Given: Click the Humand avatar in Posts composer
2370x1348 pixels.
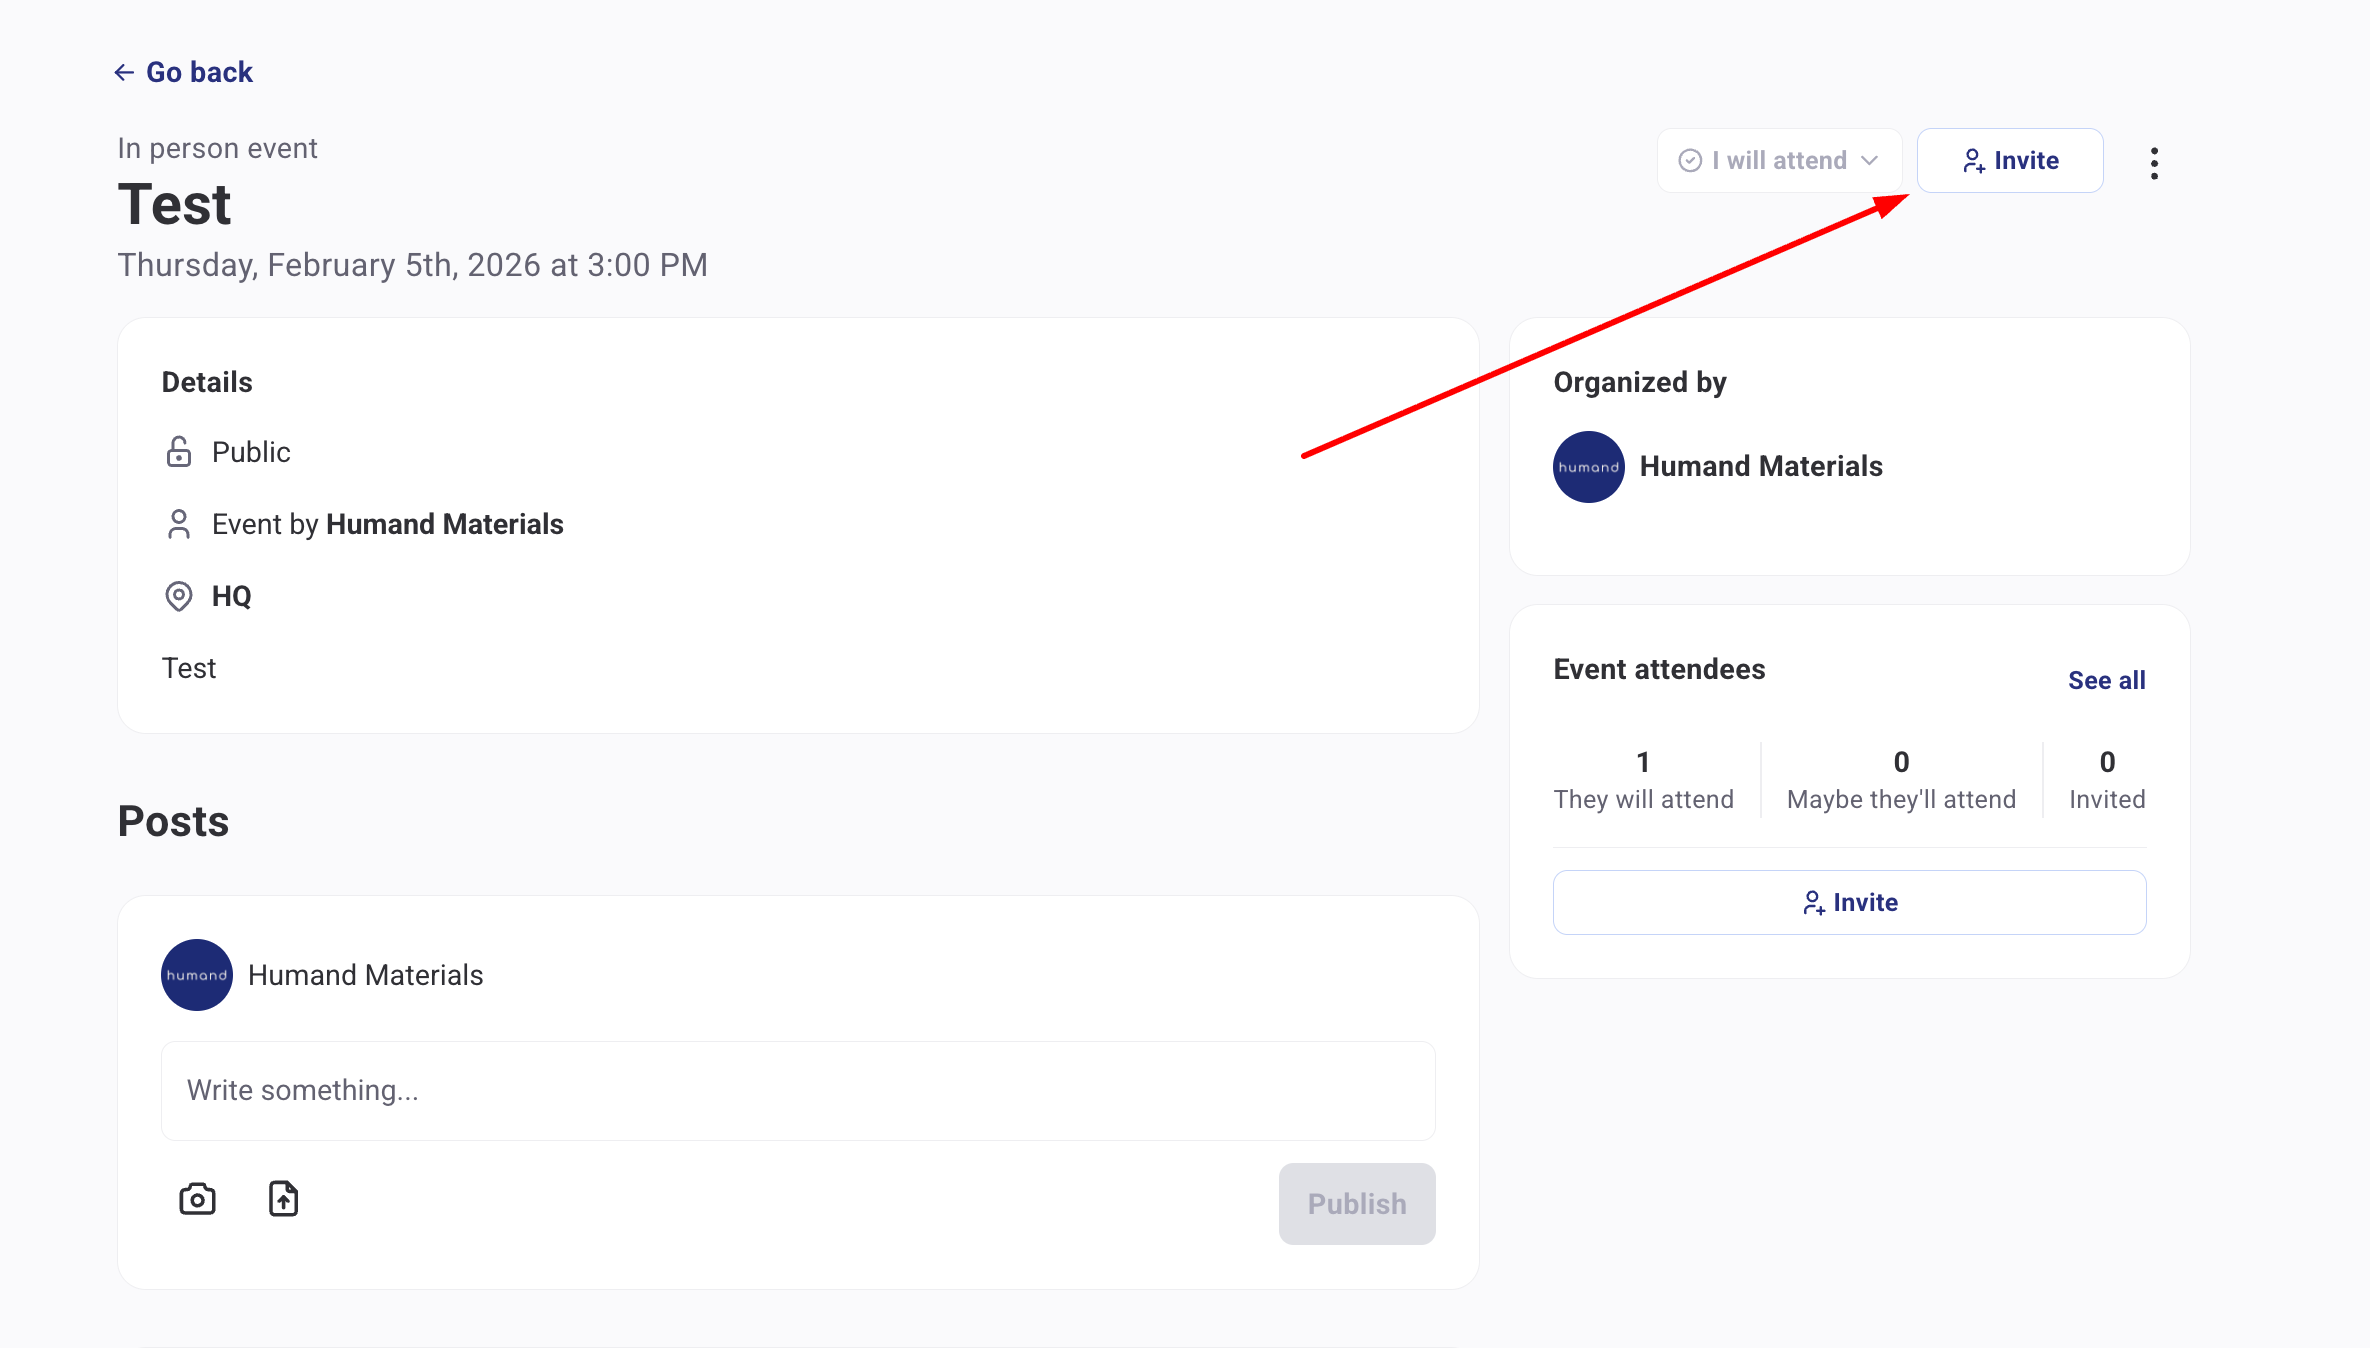Looking at the screenshot, I should (197, 975).
